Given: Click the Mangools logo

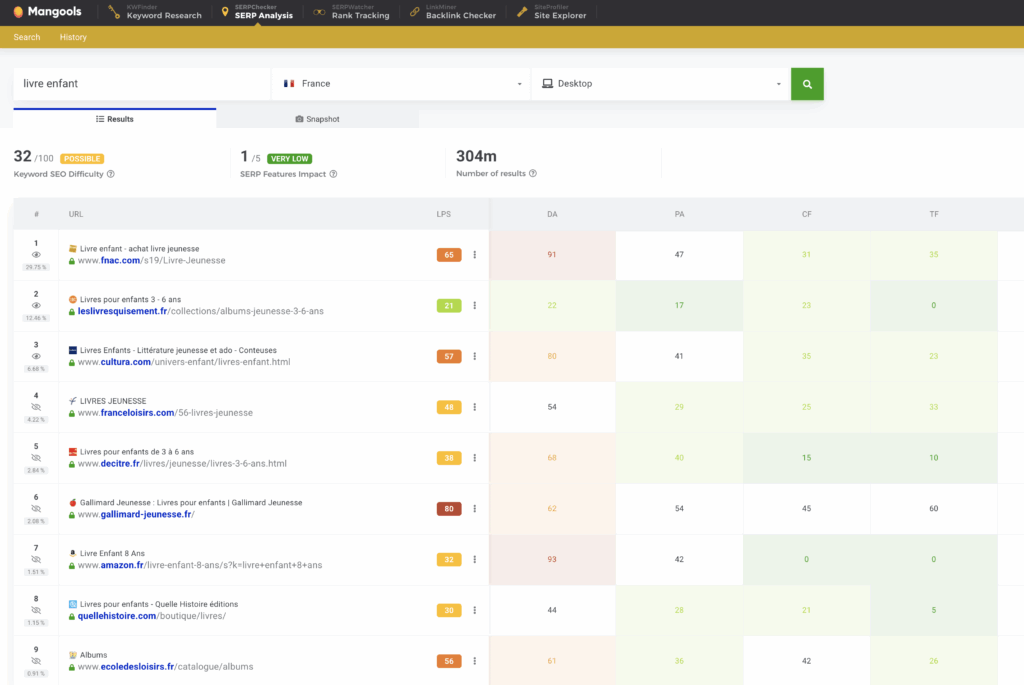Looking at the screenshot, I should 47,12.
